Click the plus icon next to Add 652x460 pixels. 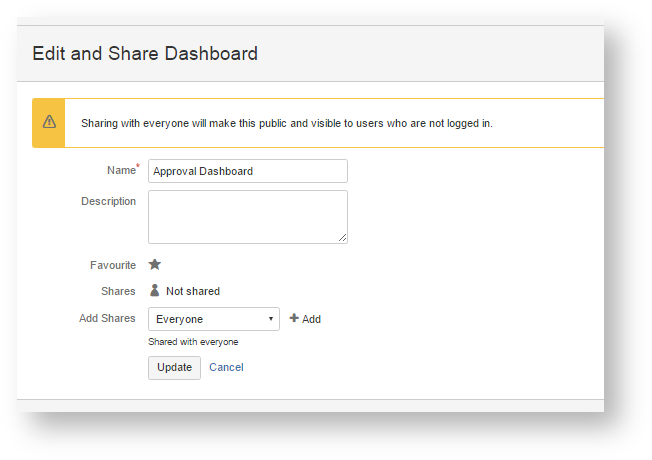294,319
